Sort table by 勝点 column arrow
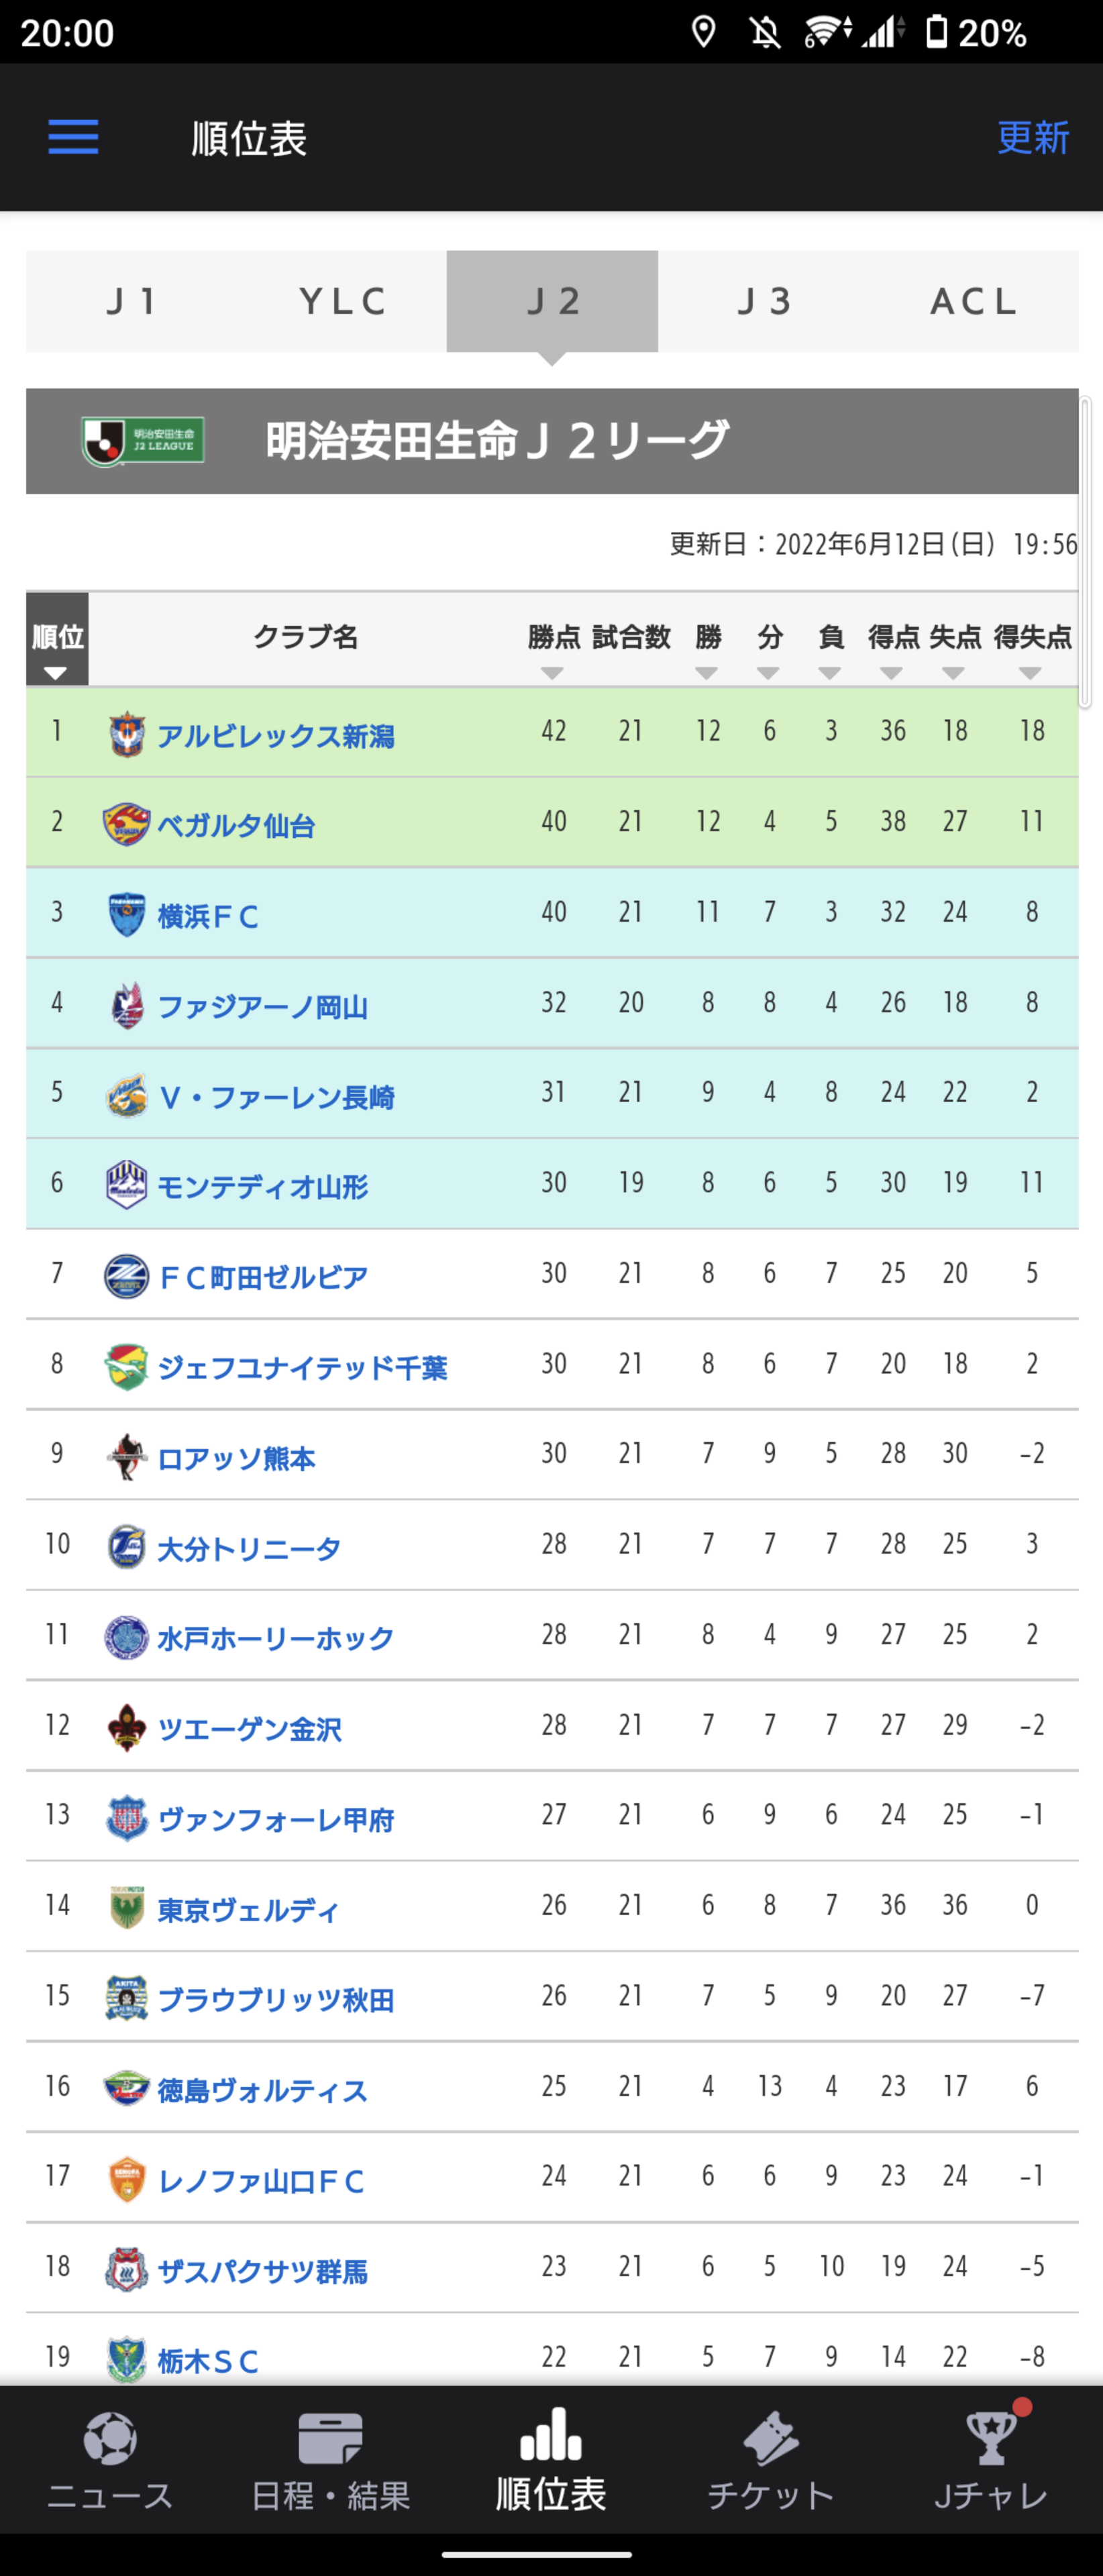This screenshot has height=2576, width=1103. click(552, 673)
